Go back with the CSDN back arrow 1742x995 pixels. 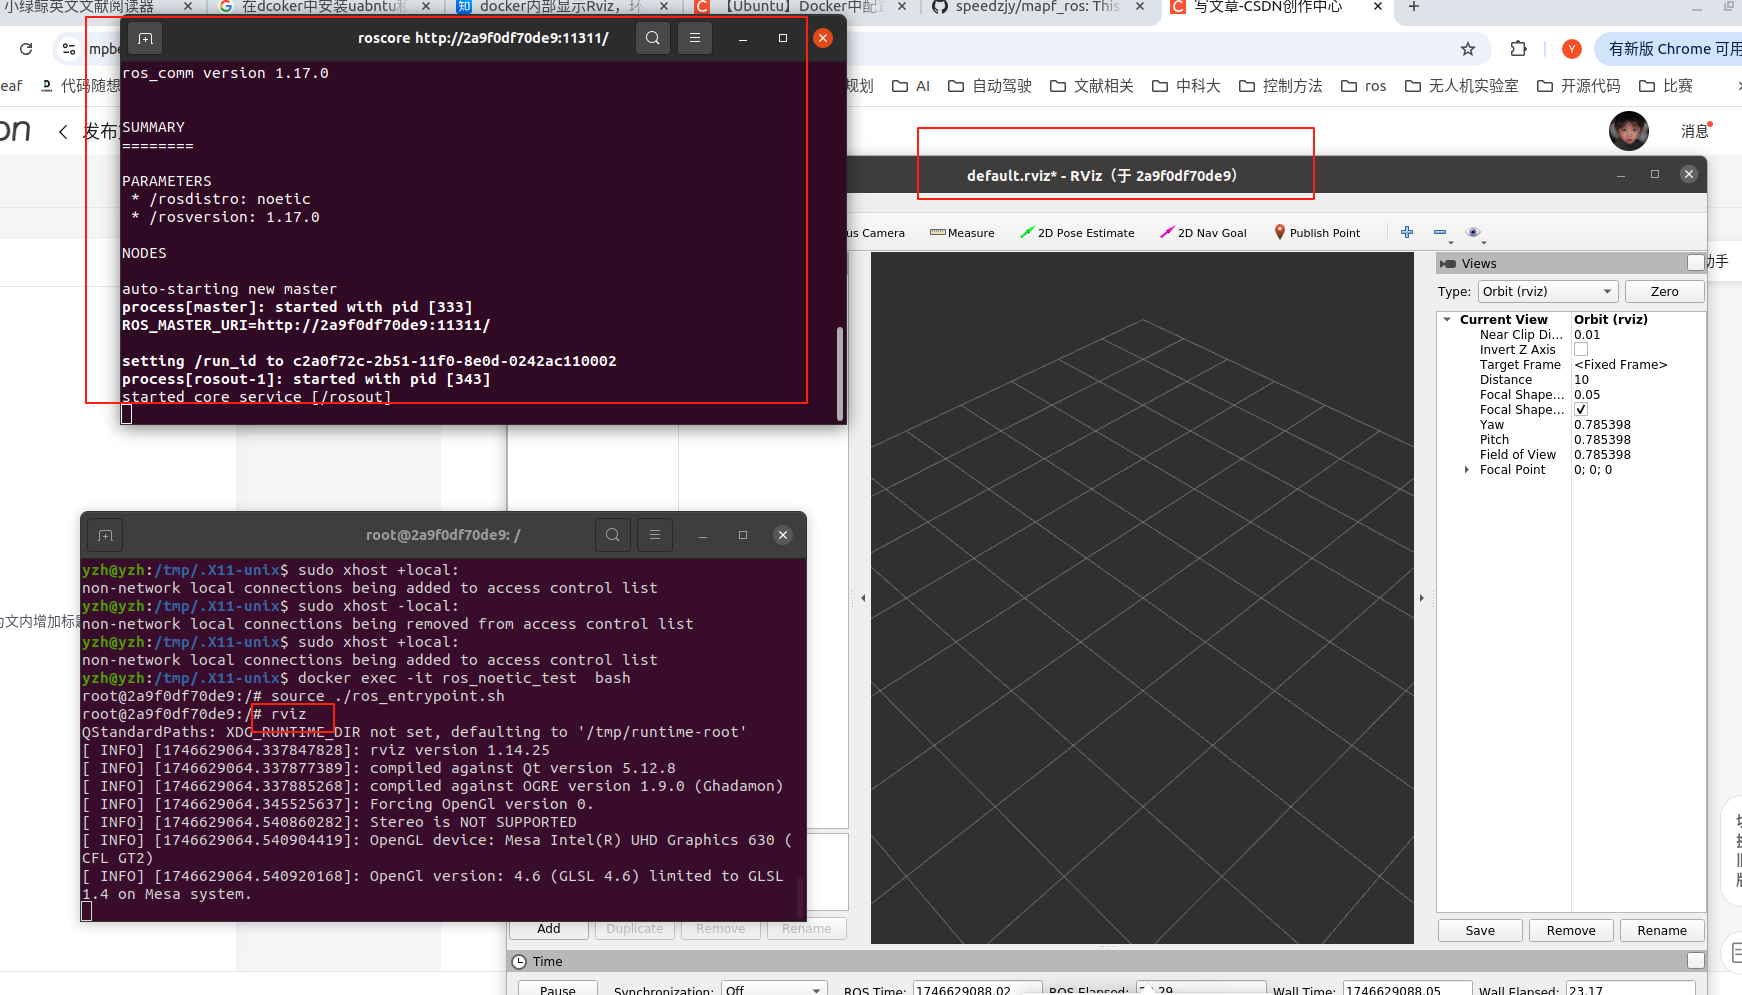[x=63, y=131]
